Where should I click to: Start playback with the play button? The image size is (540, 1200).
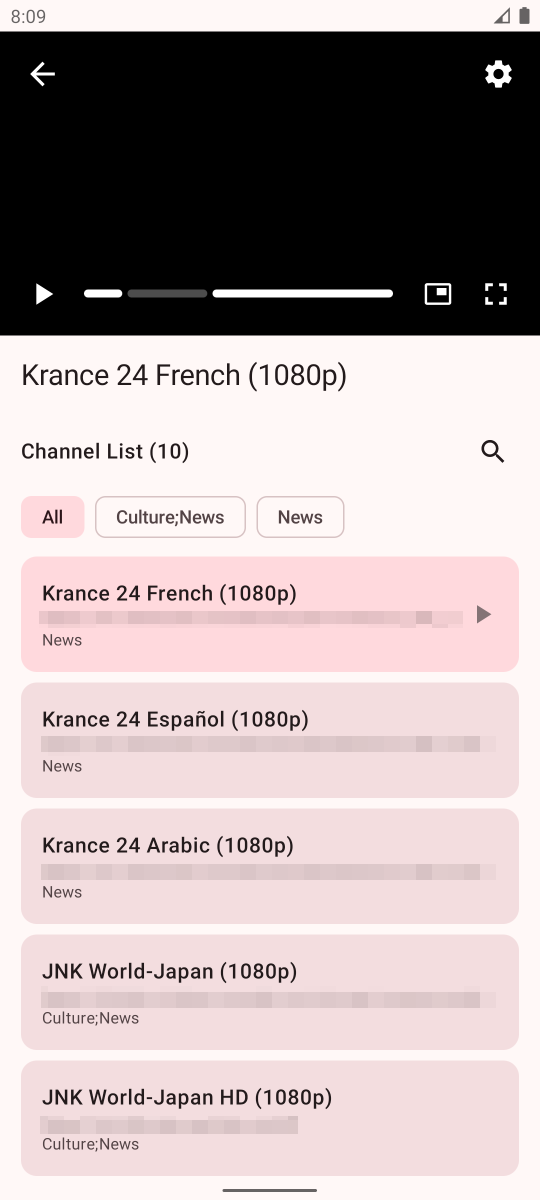coord(43,294)
